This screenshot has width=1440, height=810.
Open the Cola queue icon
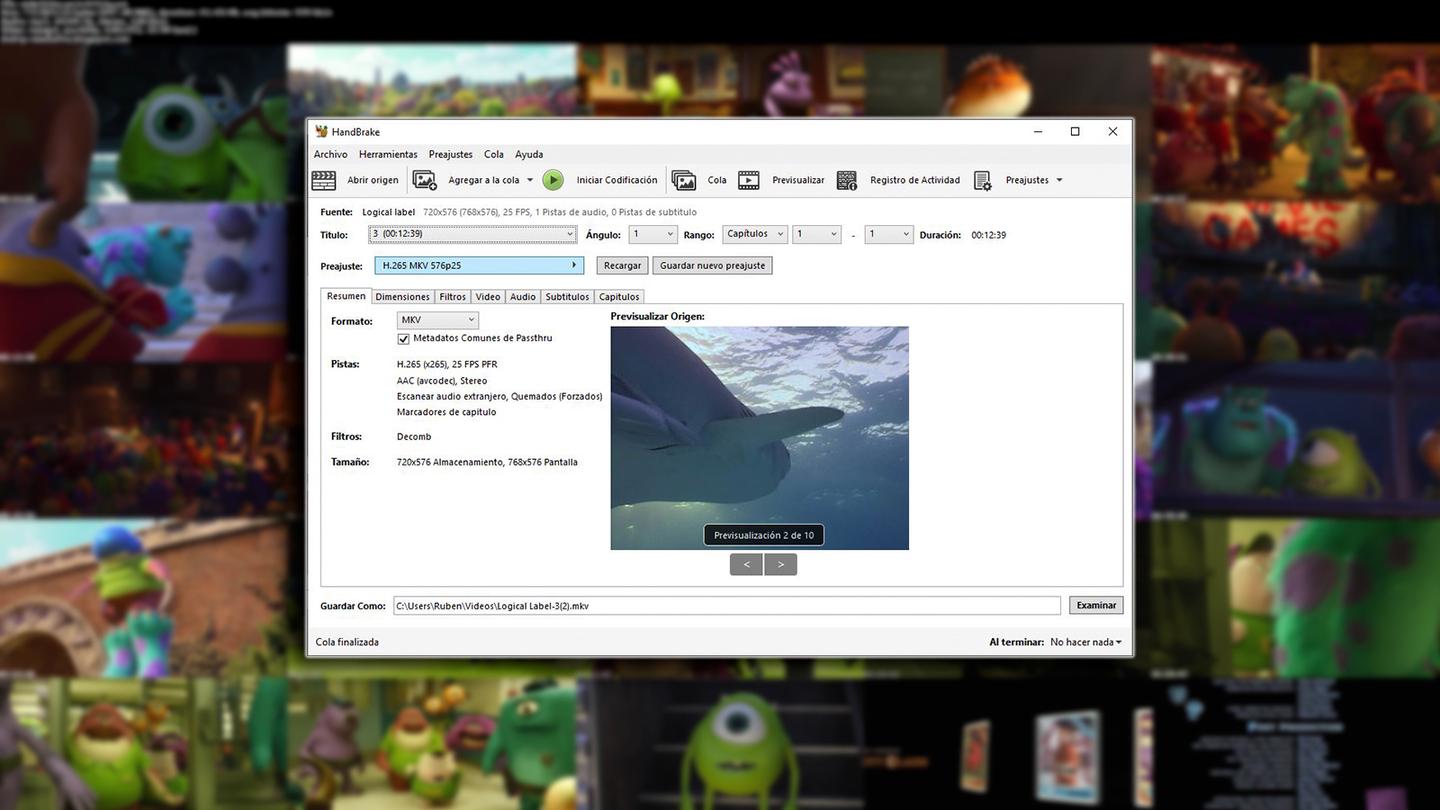point(684,181)
